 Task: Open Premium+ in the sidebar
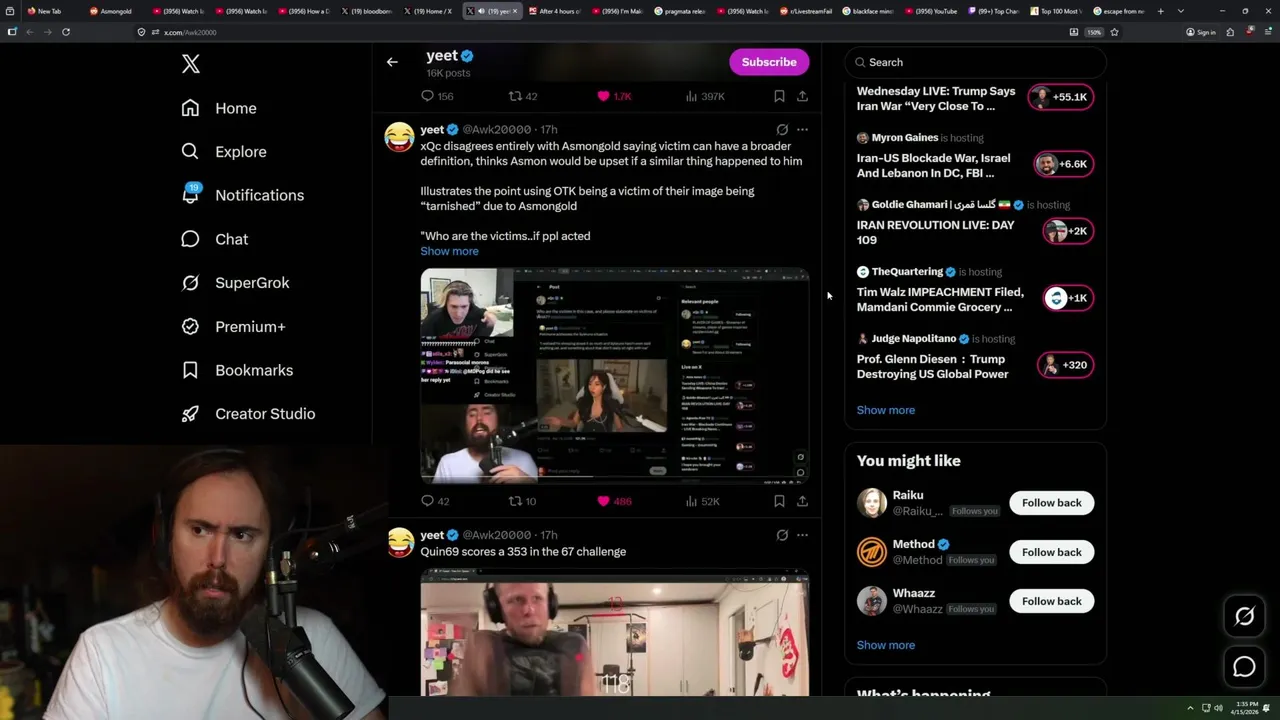tap(233, 326)
